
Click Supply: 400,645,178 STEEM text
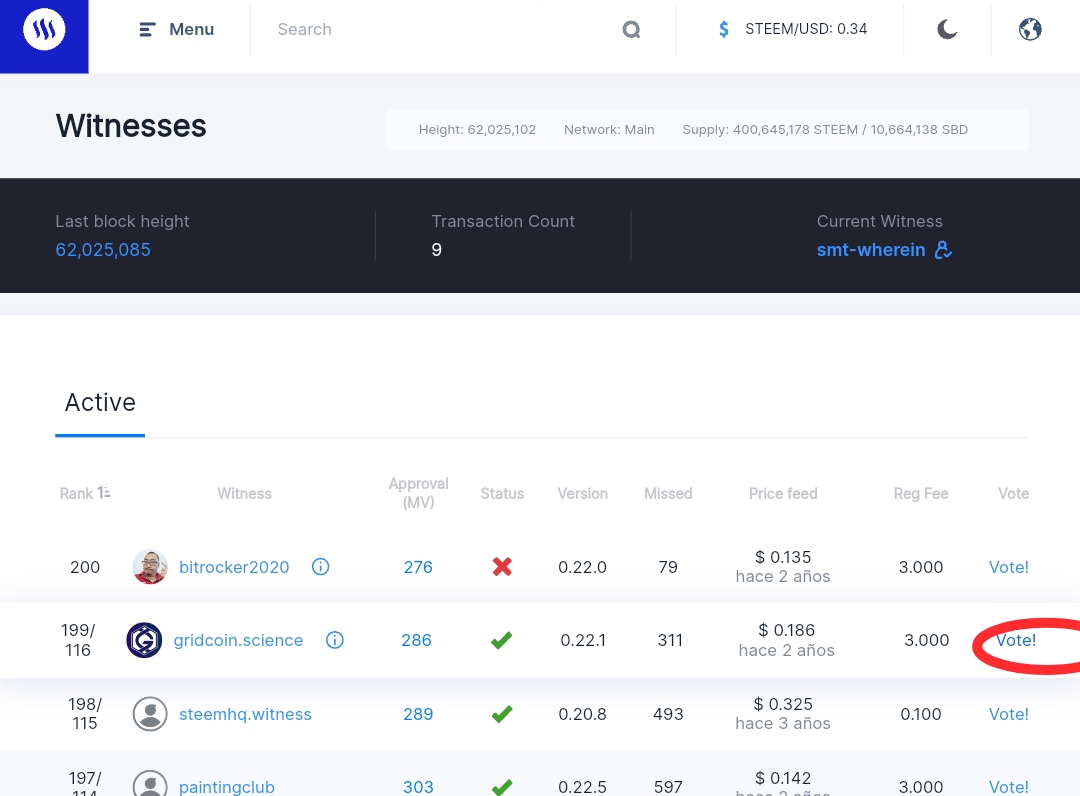point(770,129)
